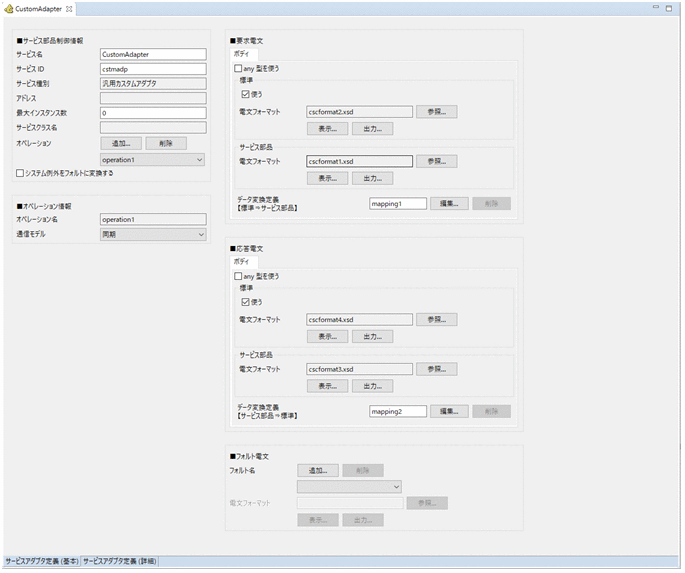Select the ボディ tab in 要求電文
Screen dimensions: 685x573
click(x=244, y=54)
